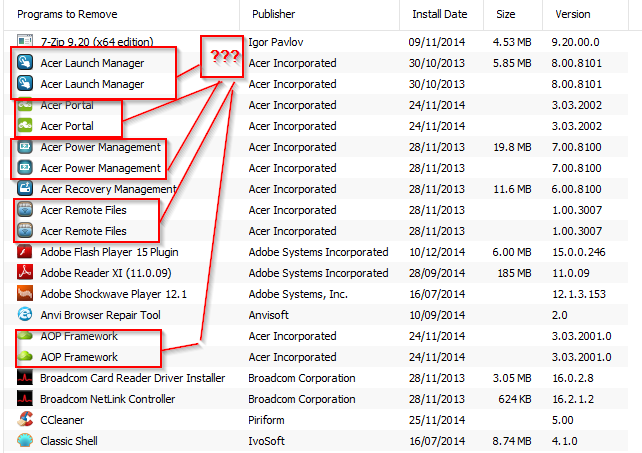Screen dimensions: 642x453
Task: Click version 6.00.8100
Action: coord(576,189)
